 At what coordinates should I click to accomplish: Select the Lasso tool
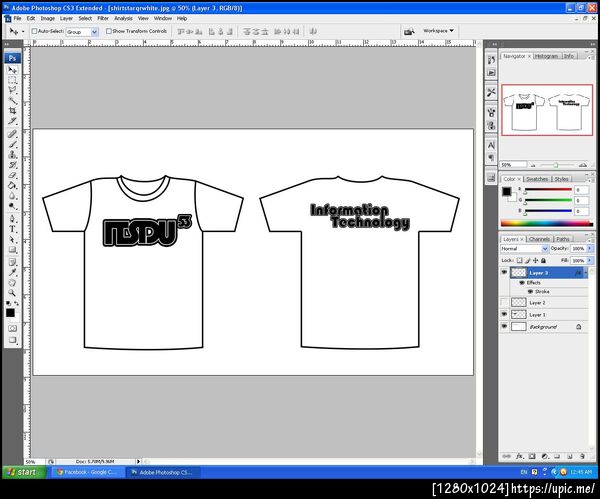(12, 90)
